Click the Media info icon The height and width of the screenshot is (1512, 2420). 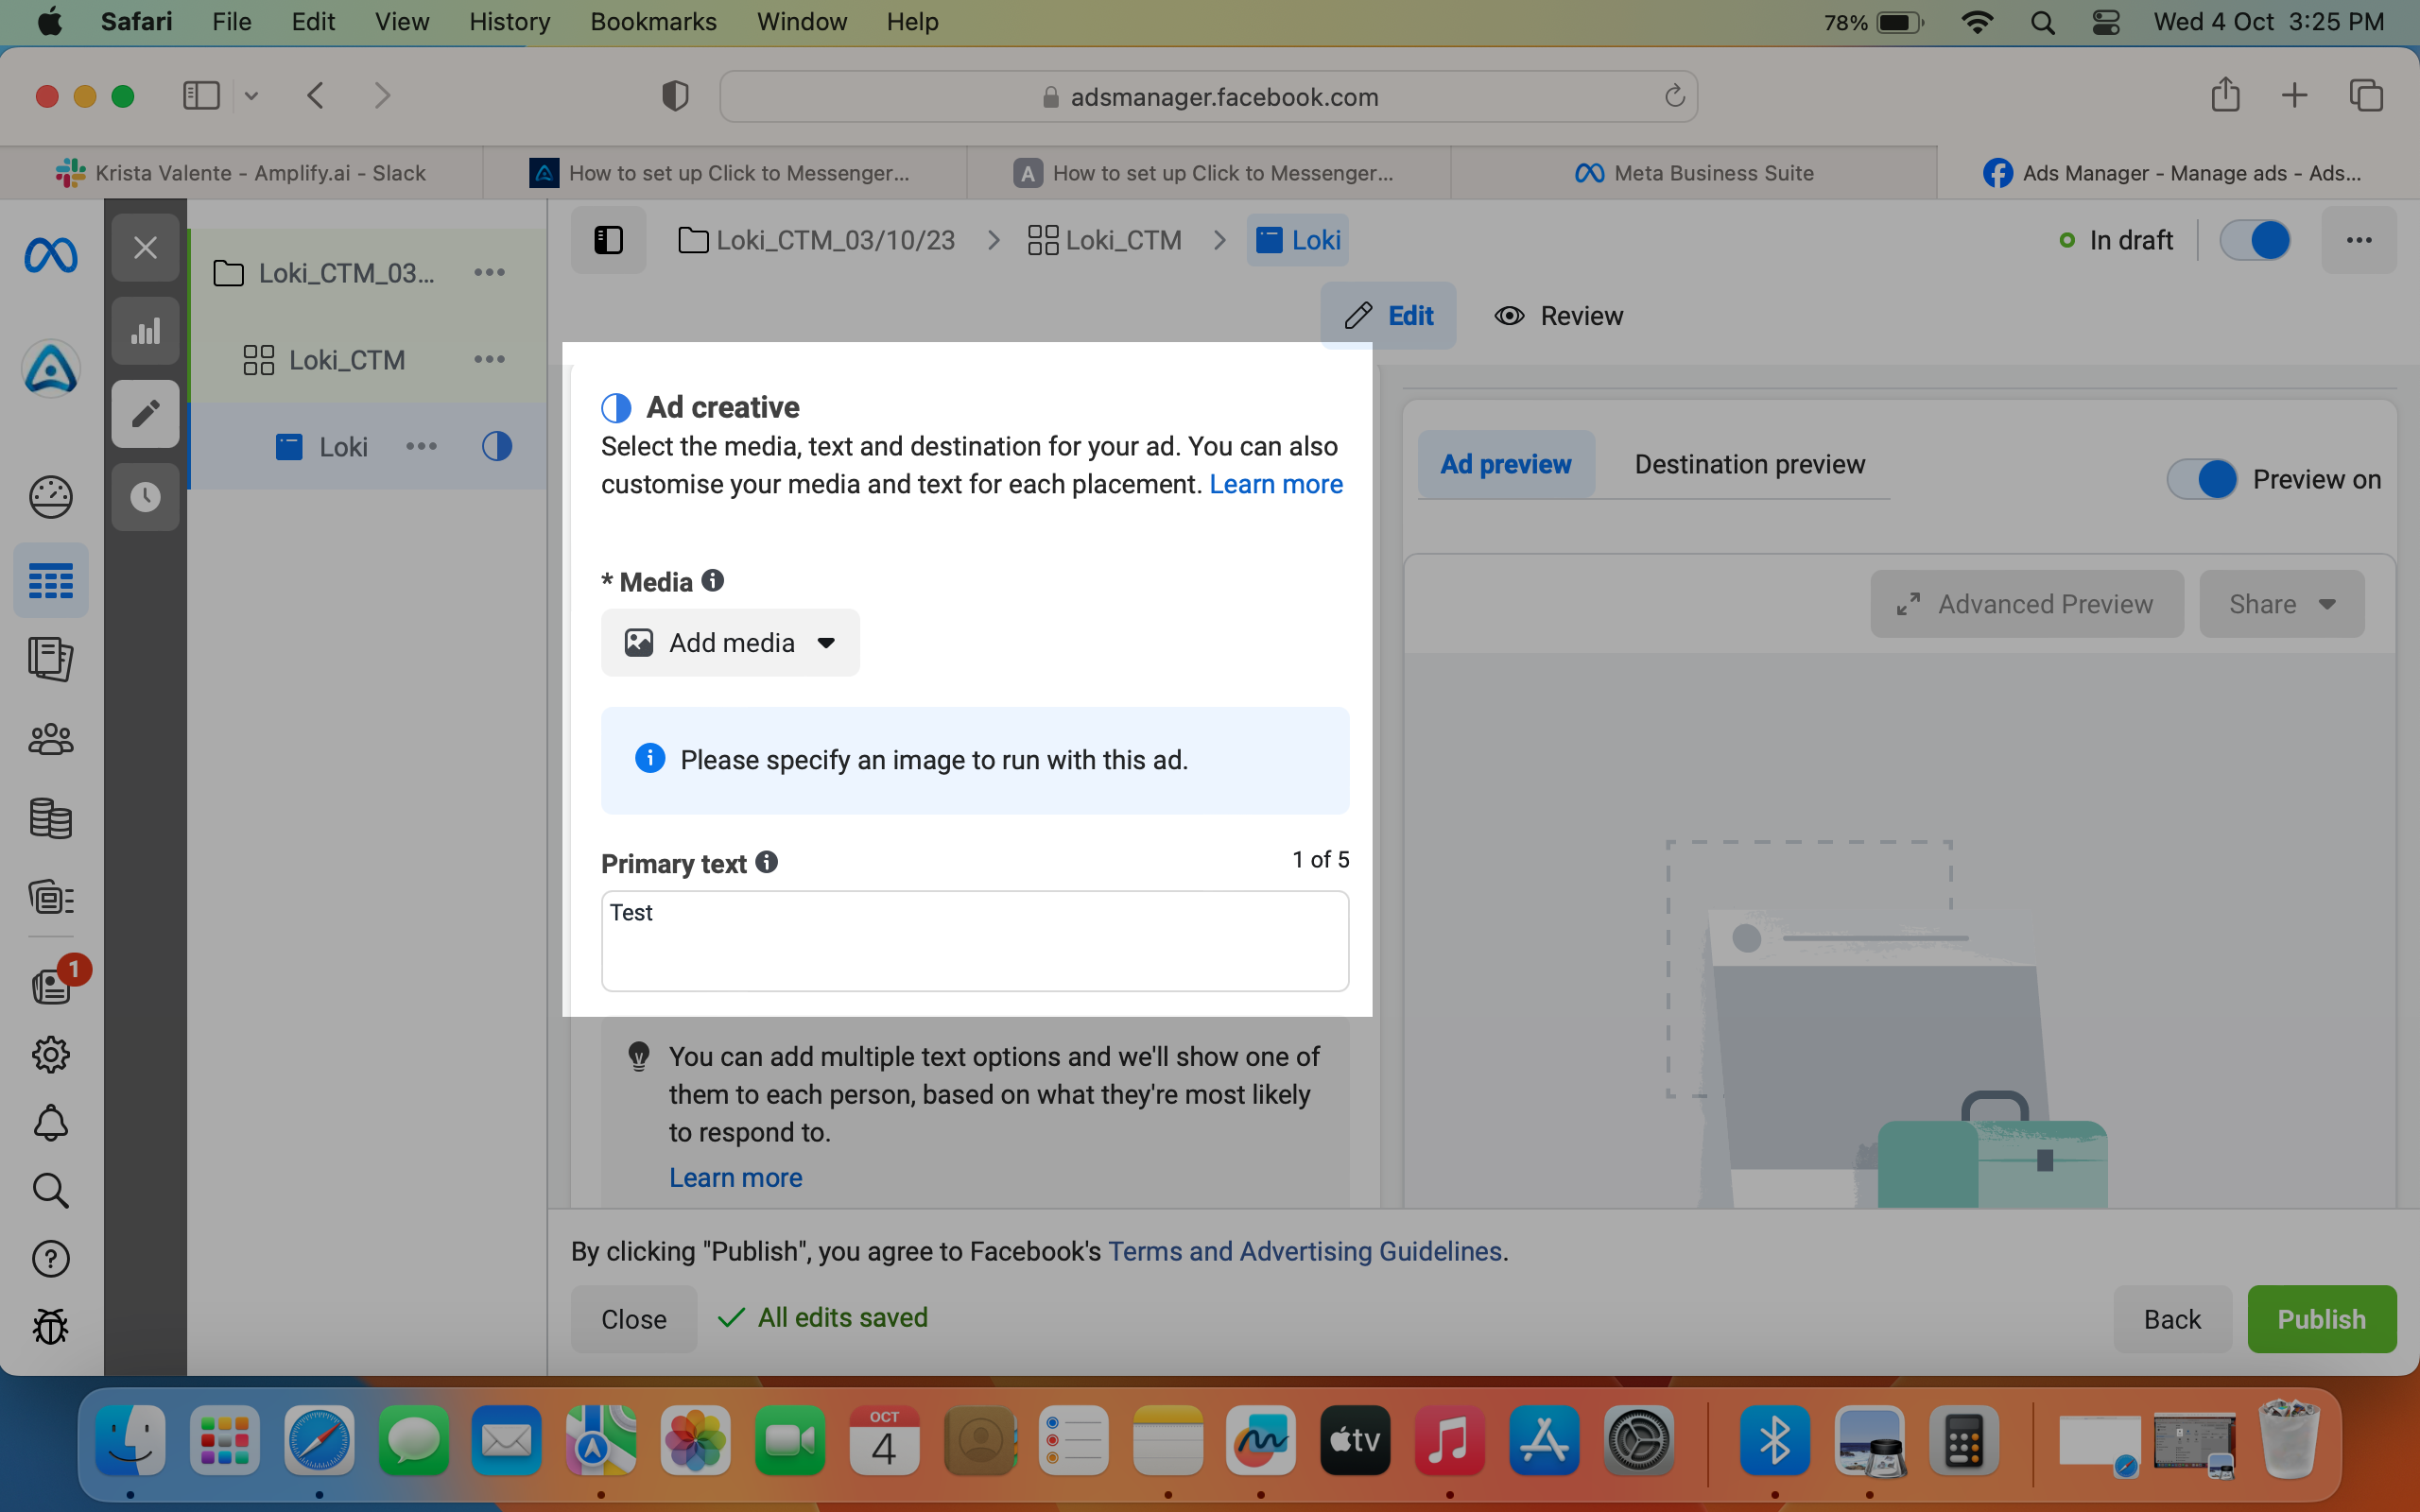tap(712, 580)
